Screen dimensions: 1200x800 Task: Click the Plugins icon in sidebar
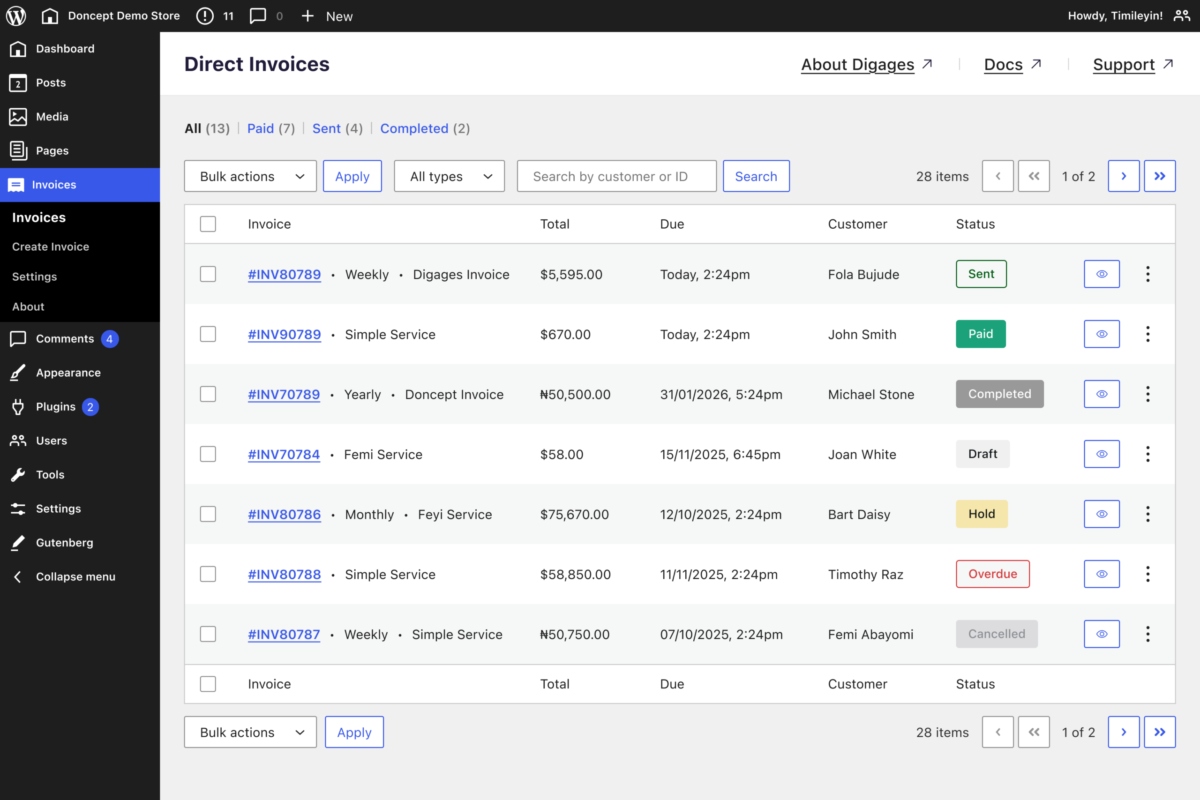[x=18, y=407]
